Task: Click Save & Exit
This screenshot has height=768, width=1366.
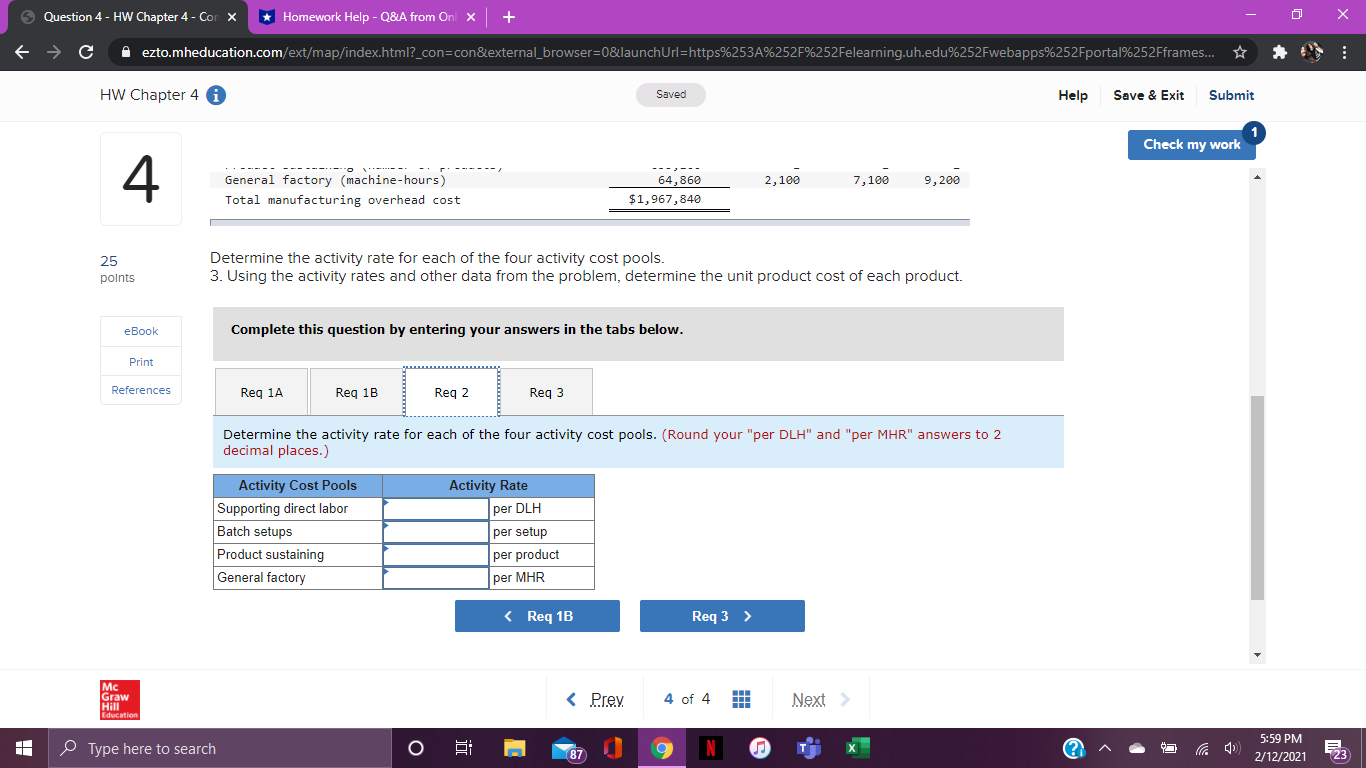Action: (1148, 95)
